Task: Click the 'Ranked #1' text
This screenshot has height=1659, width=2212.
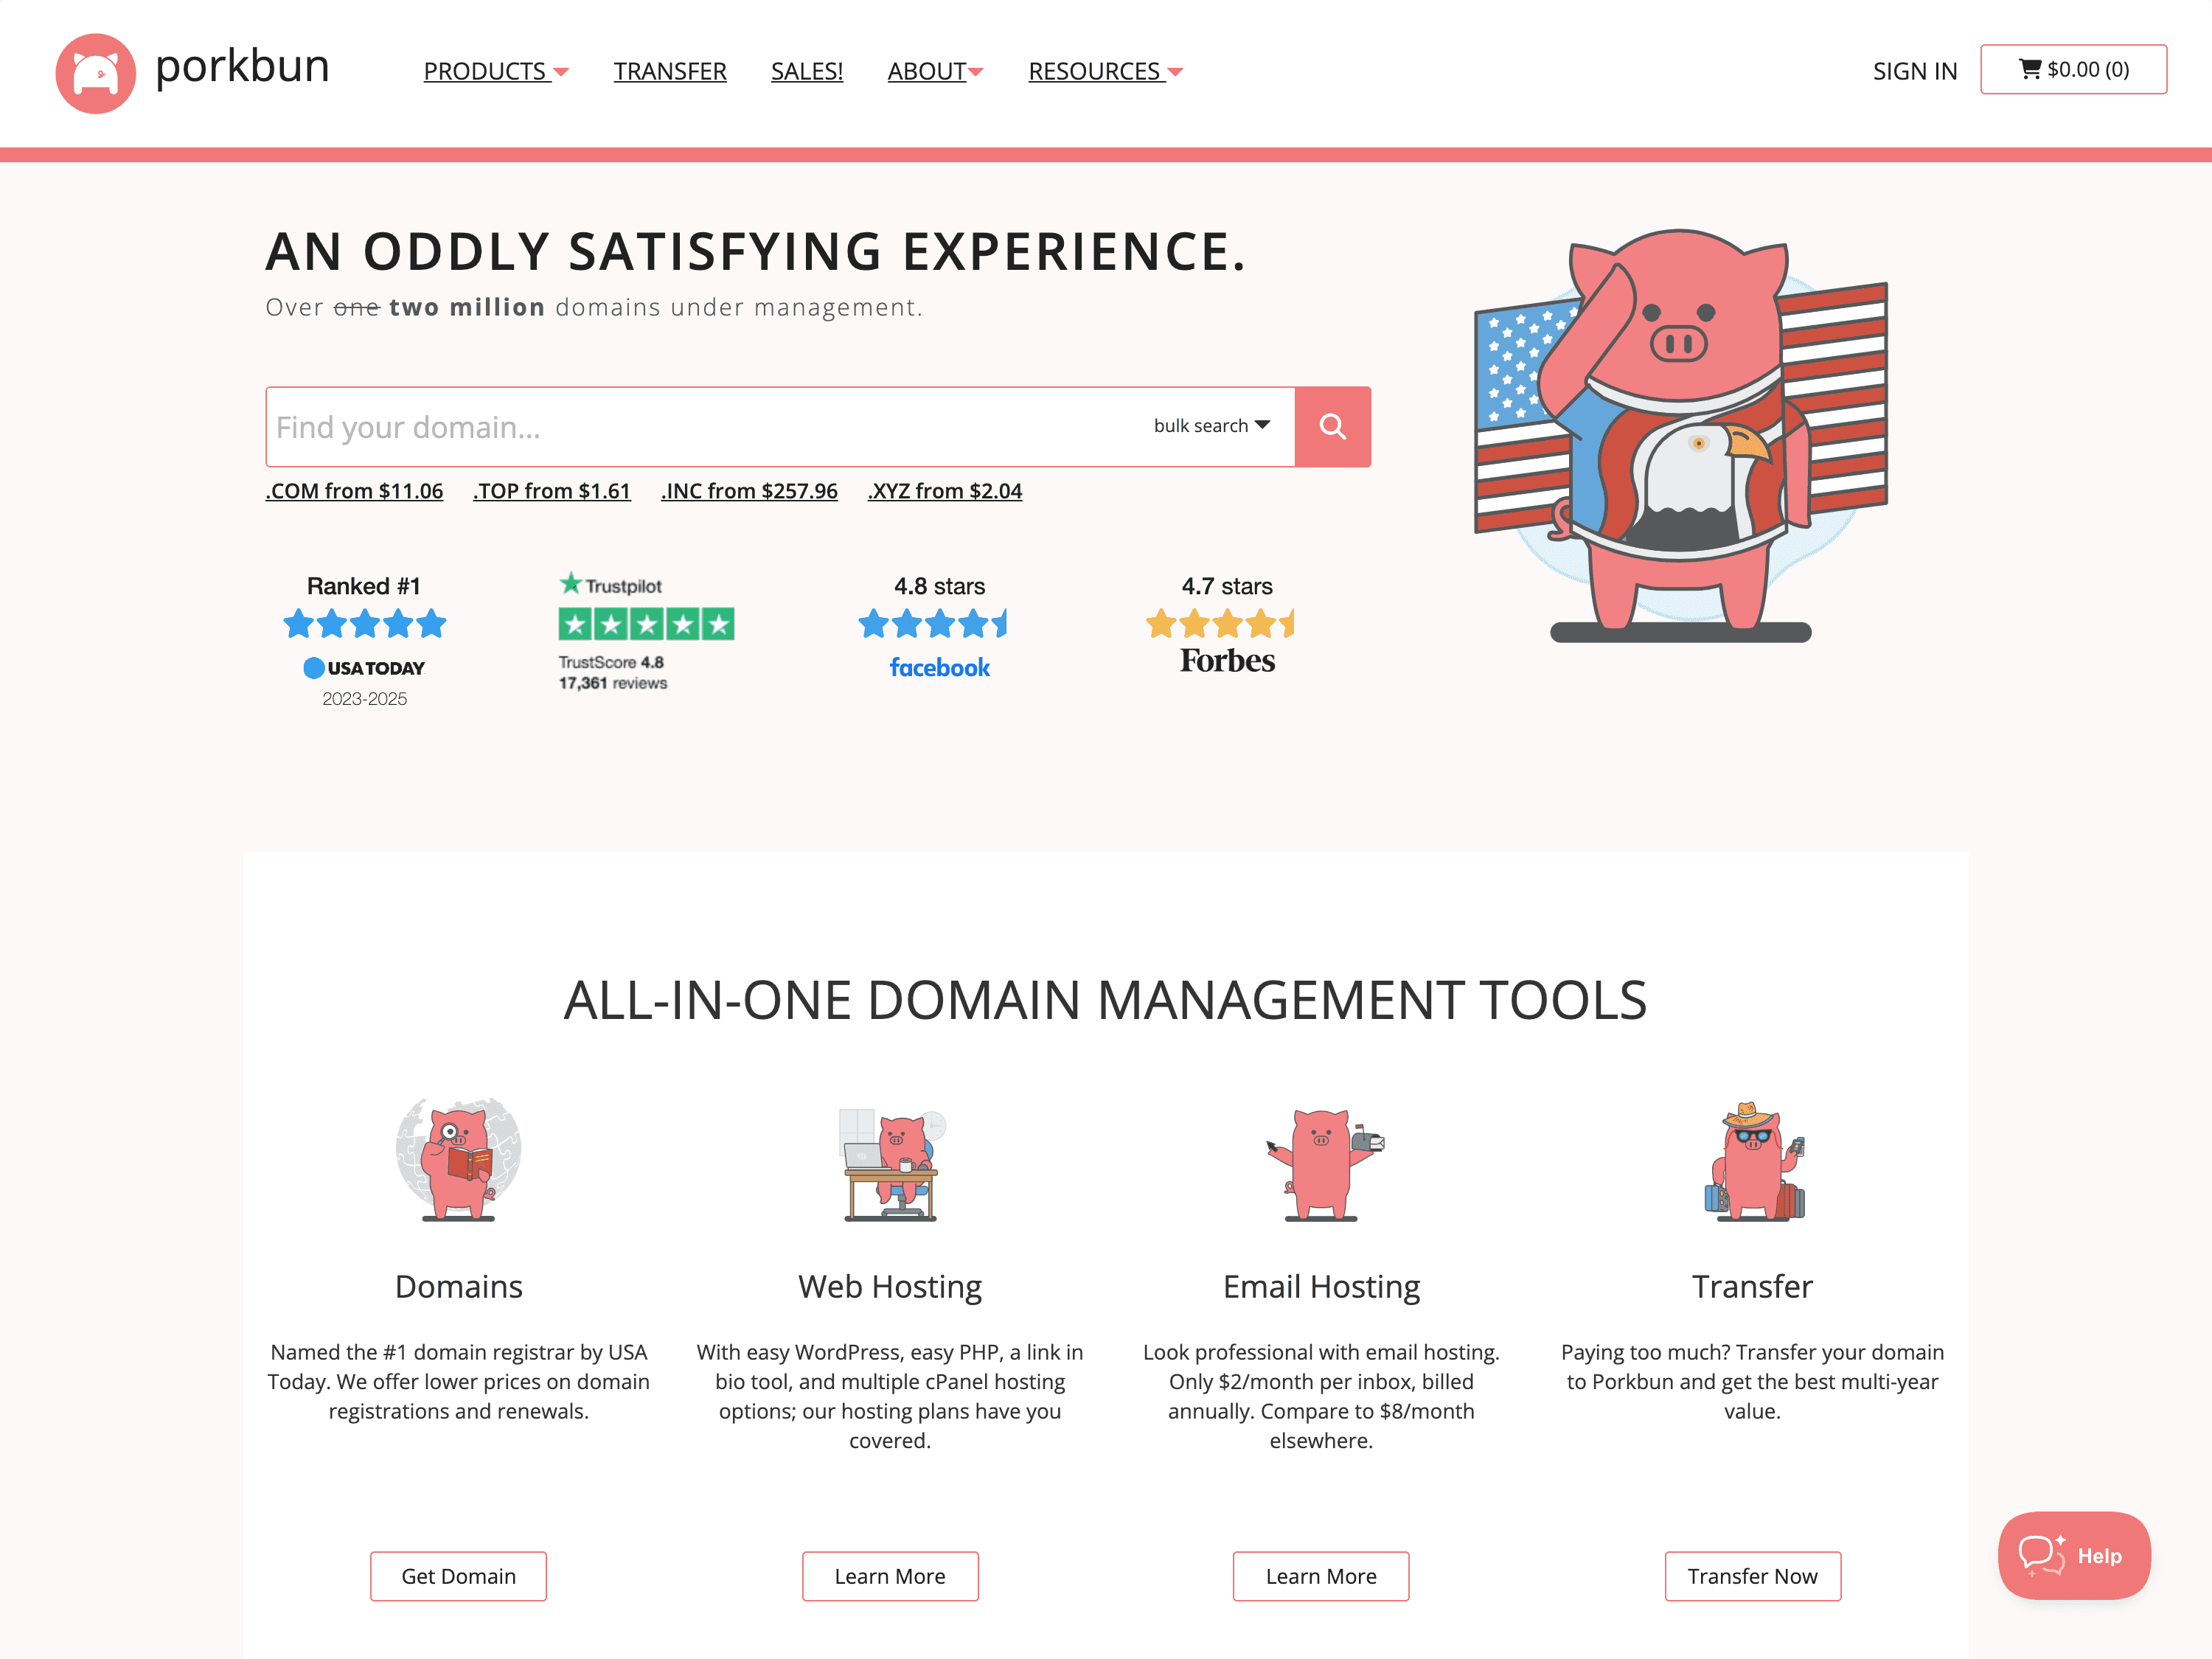Action: [364, 586]
